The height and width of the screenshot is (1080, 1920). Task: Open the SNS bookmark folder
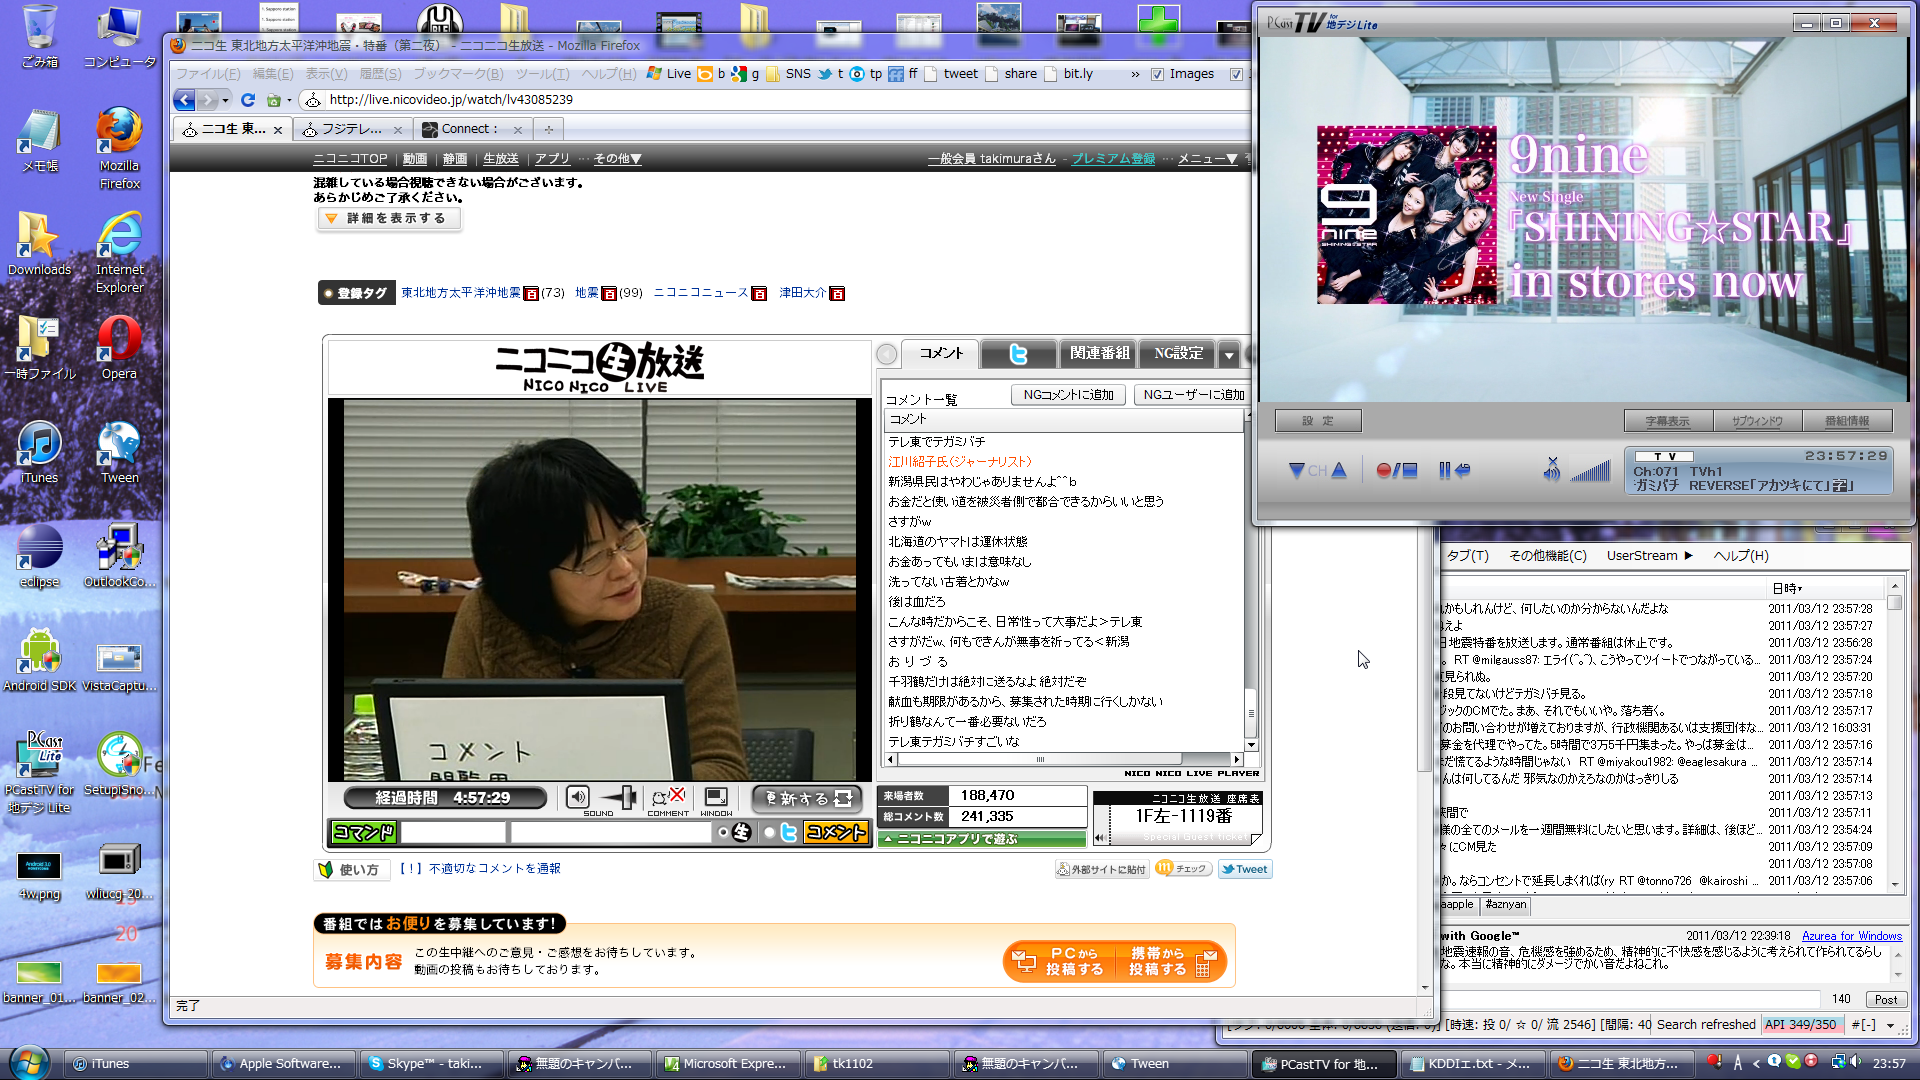click(788, 74)
